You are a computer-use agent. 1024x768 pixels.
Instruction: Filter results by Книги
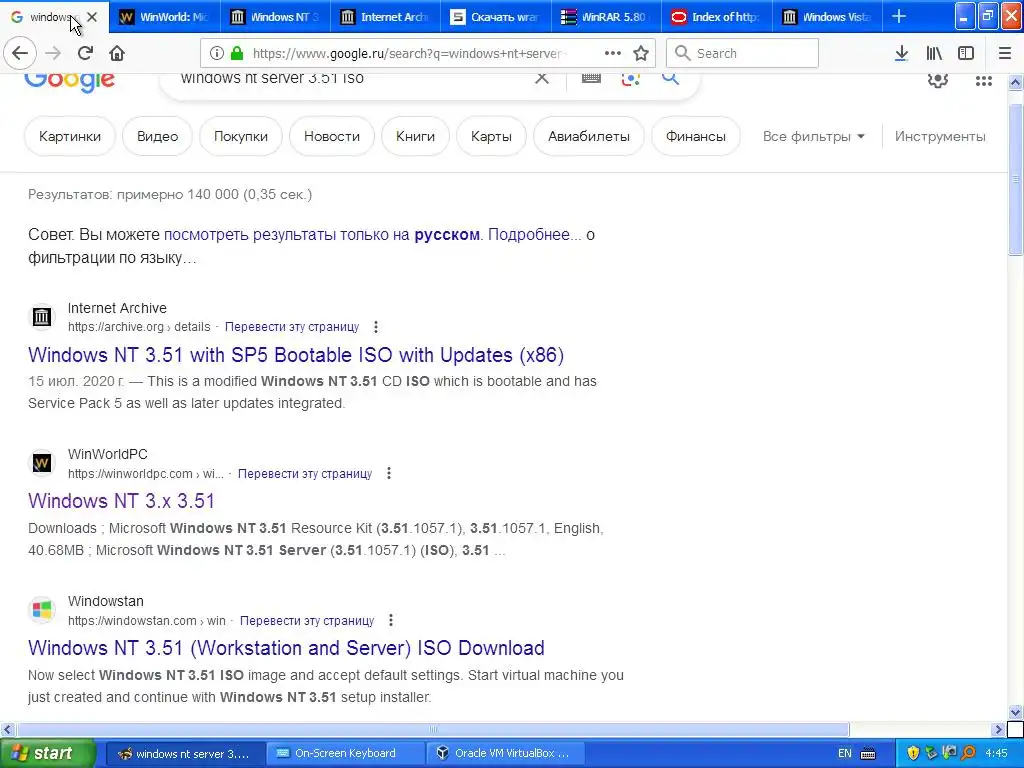coord(415,136)
